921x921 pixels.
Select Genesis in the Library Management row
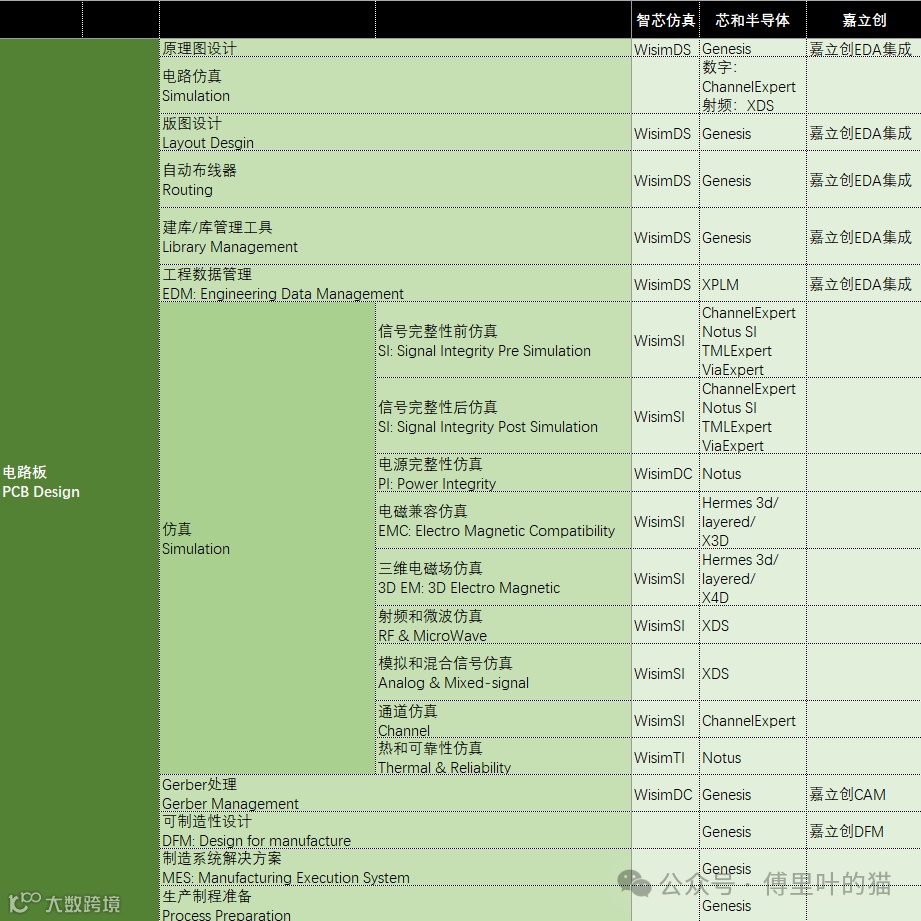752,237
